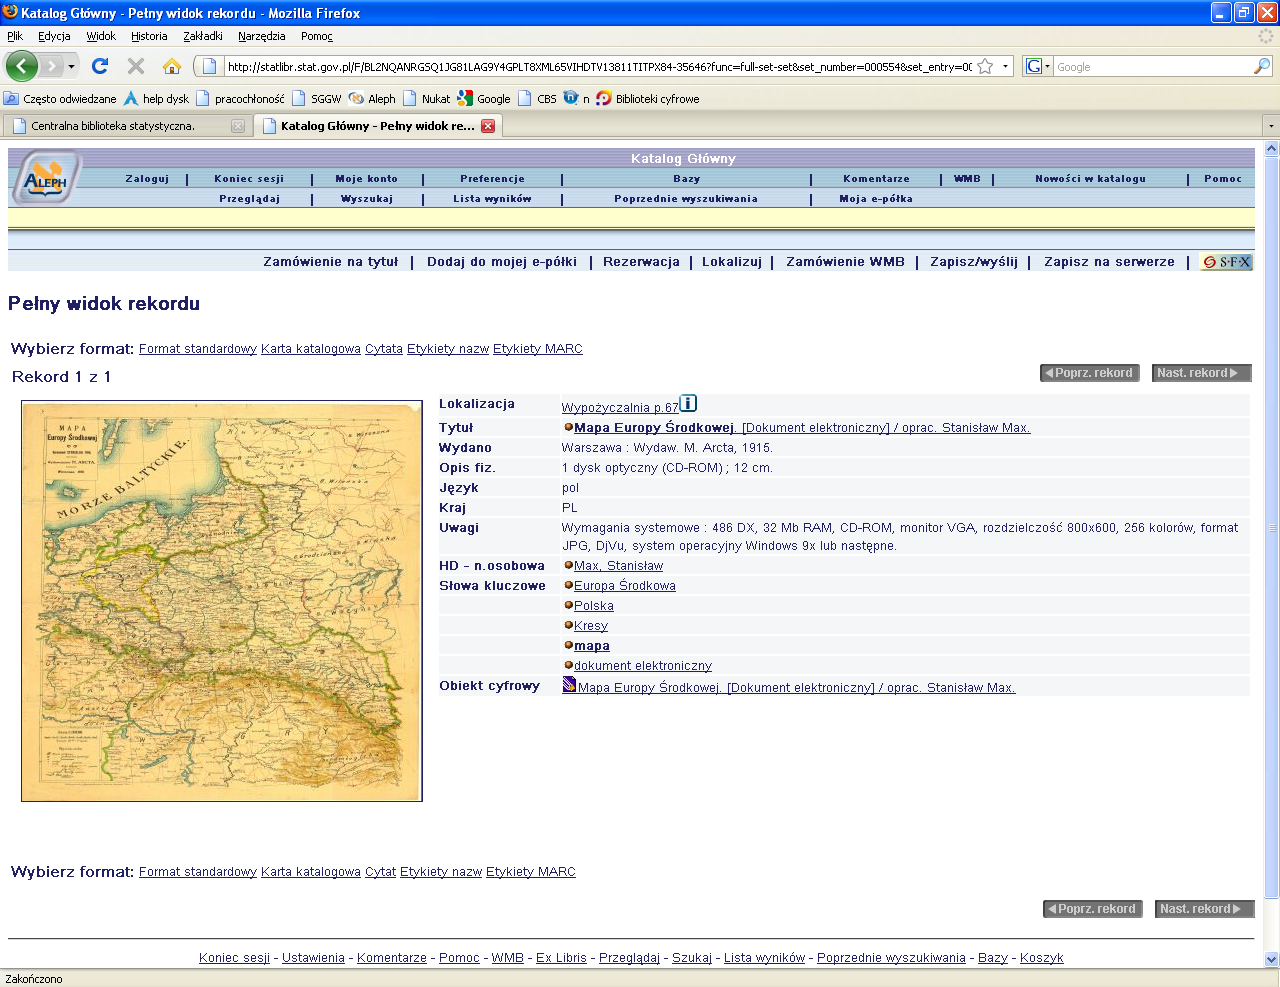Click the page scrollbar up arrow
The image size is (1280, 987).
pos(1272,149)
